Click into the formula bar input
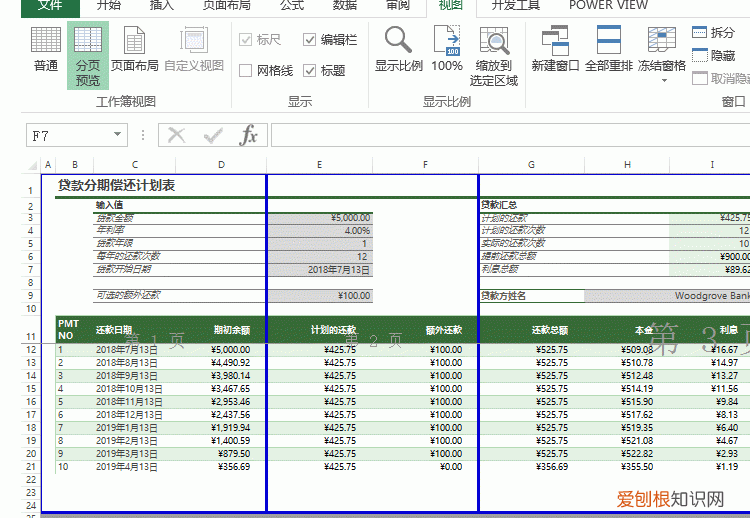 (510, 135)
